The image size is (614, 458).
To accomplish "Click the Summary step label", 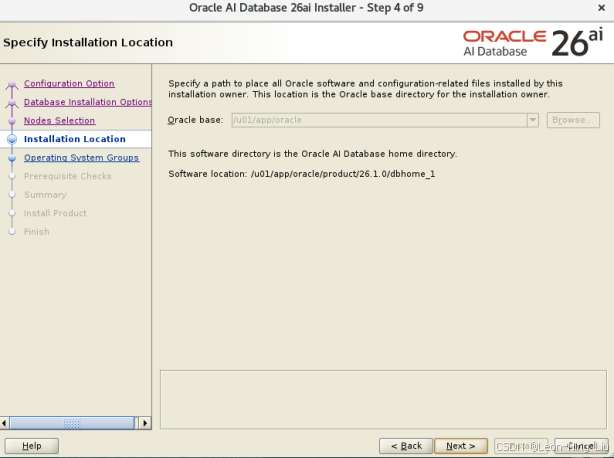I will (45, 195).
